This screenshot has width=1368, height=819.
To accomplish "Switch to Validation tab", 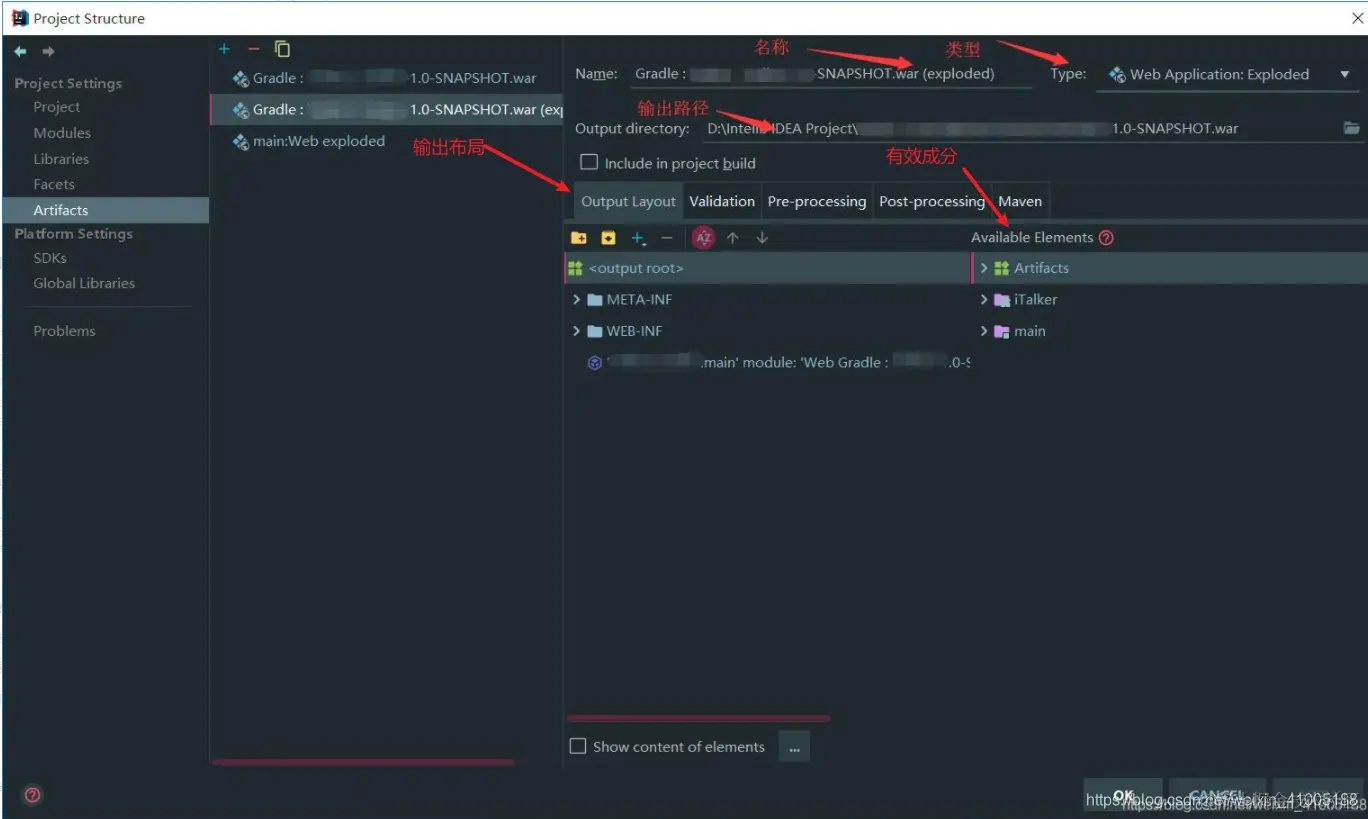I will pyautogui.click(x=722, y=201).
